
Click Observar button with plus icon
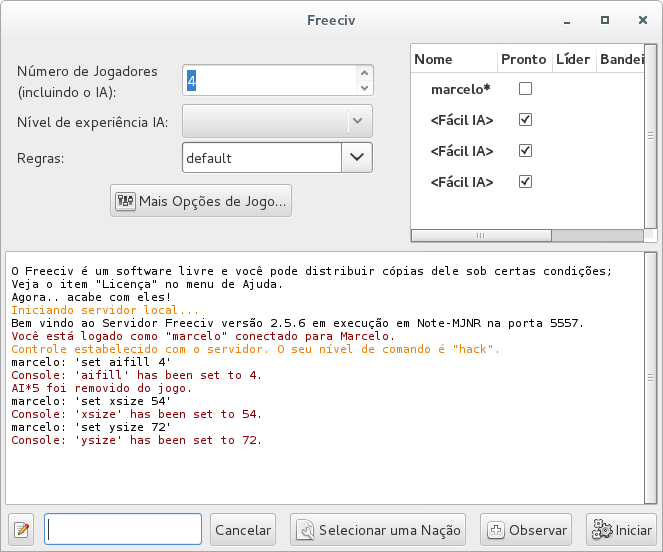point(526,530)
